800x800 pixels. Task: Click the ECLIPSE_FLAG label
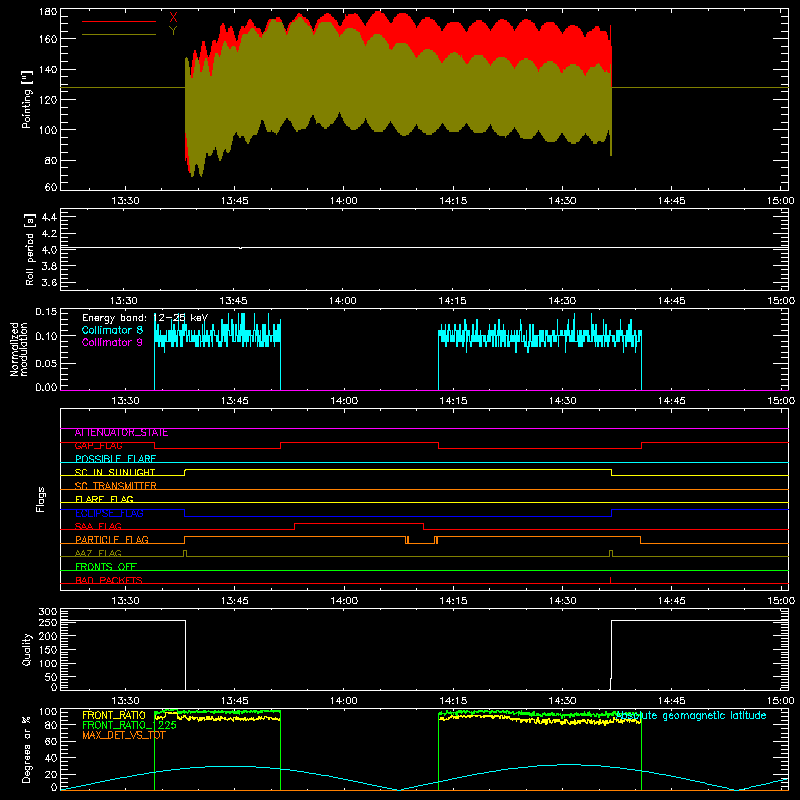point(109,513)
